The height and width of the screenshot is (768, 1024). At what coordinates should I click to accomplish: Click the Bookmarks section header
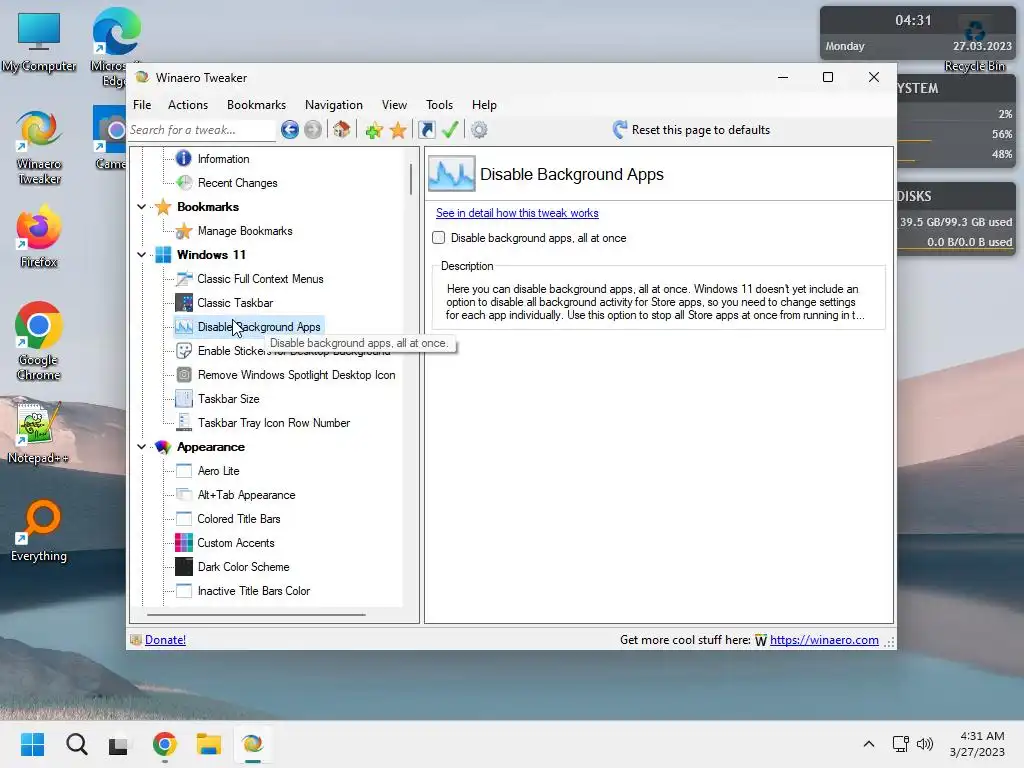pos(208,207)
